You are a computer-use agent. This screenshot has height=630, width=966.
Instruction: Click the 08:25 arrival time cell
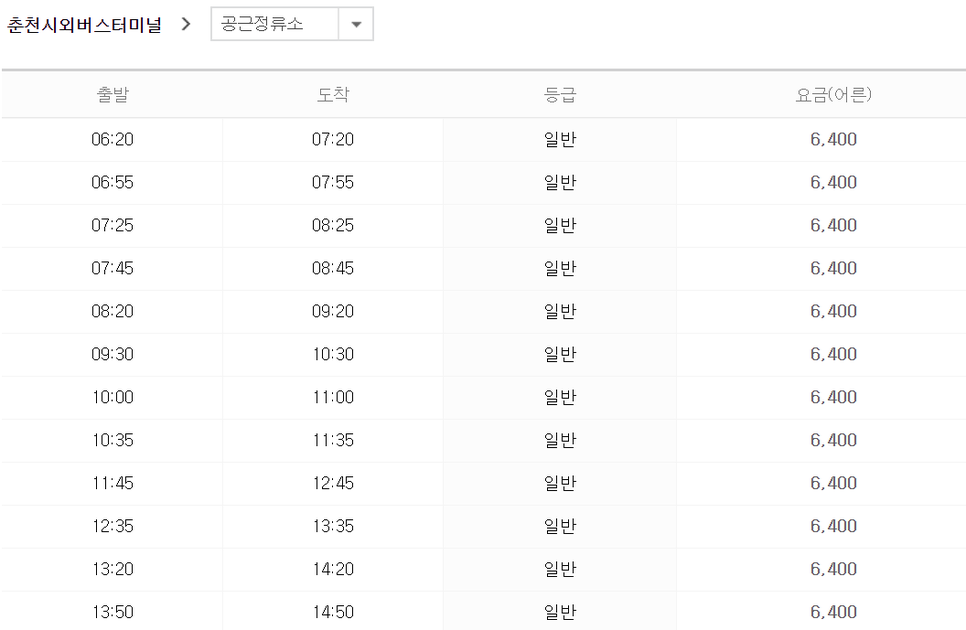tap(333, 225)
